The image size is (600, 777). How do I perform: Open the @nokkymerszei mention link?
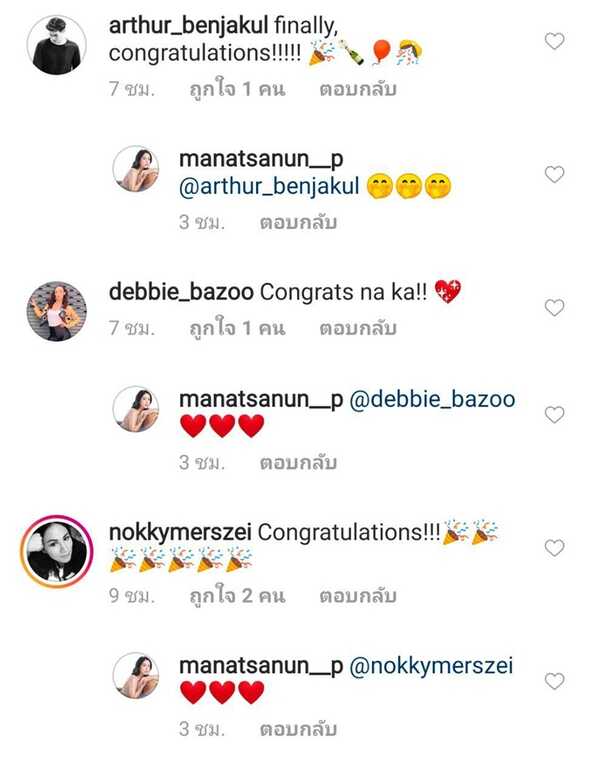[x=431, y=666]
